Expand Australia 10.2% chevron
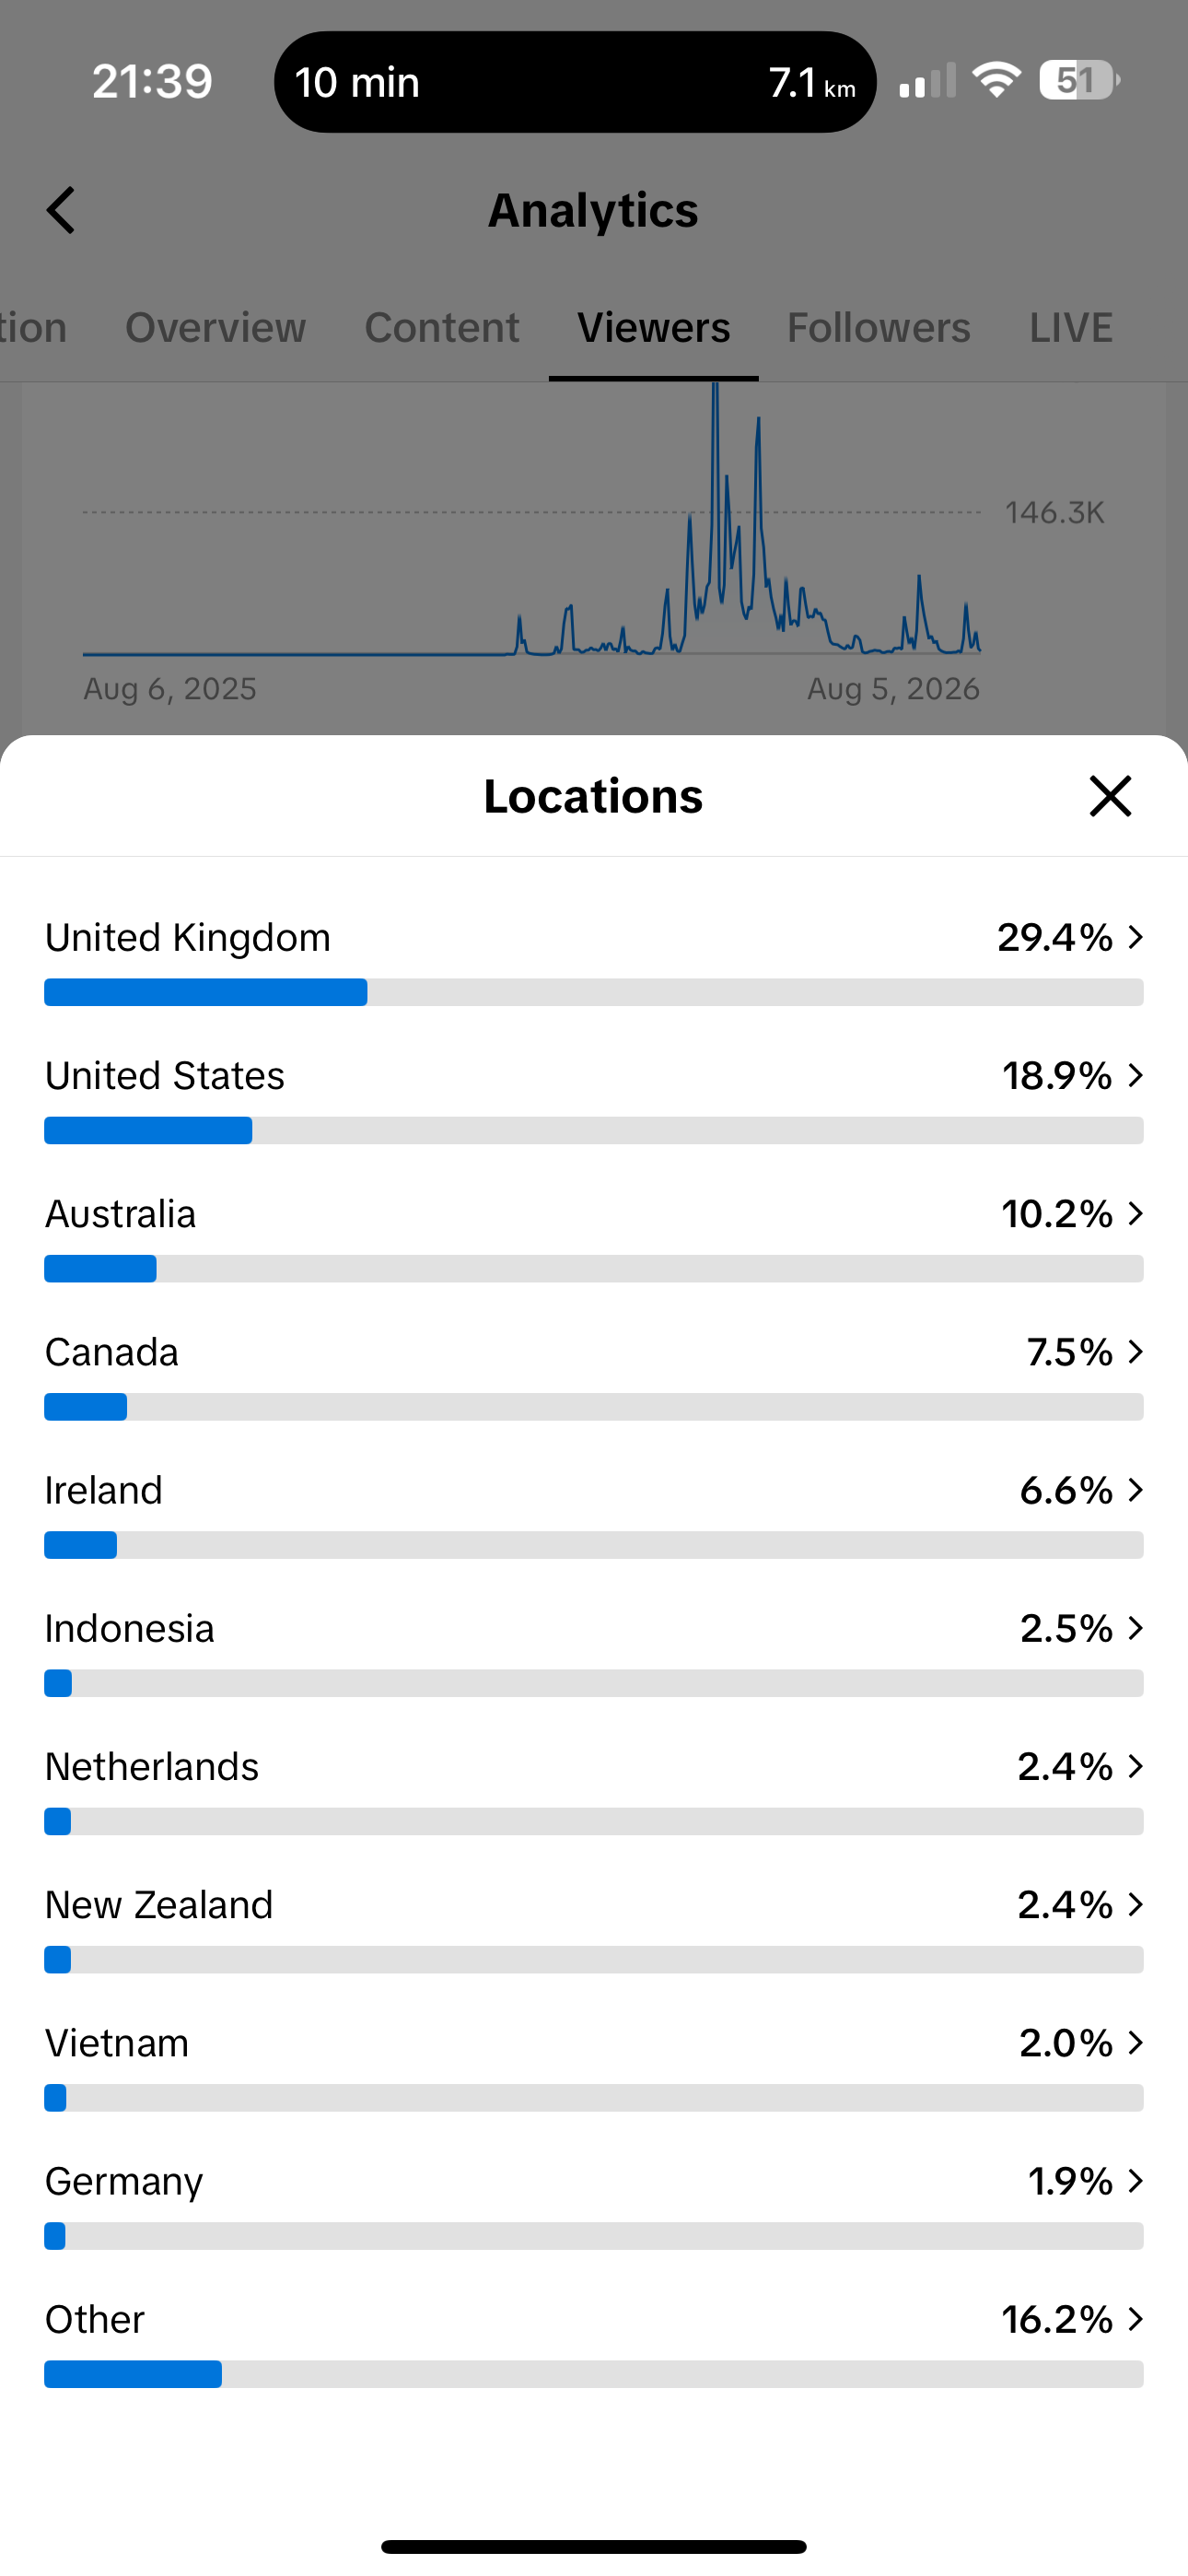This screenshot has width=1188, height=2576. tap(1135, 1213)
